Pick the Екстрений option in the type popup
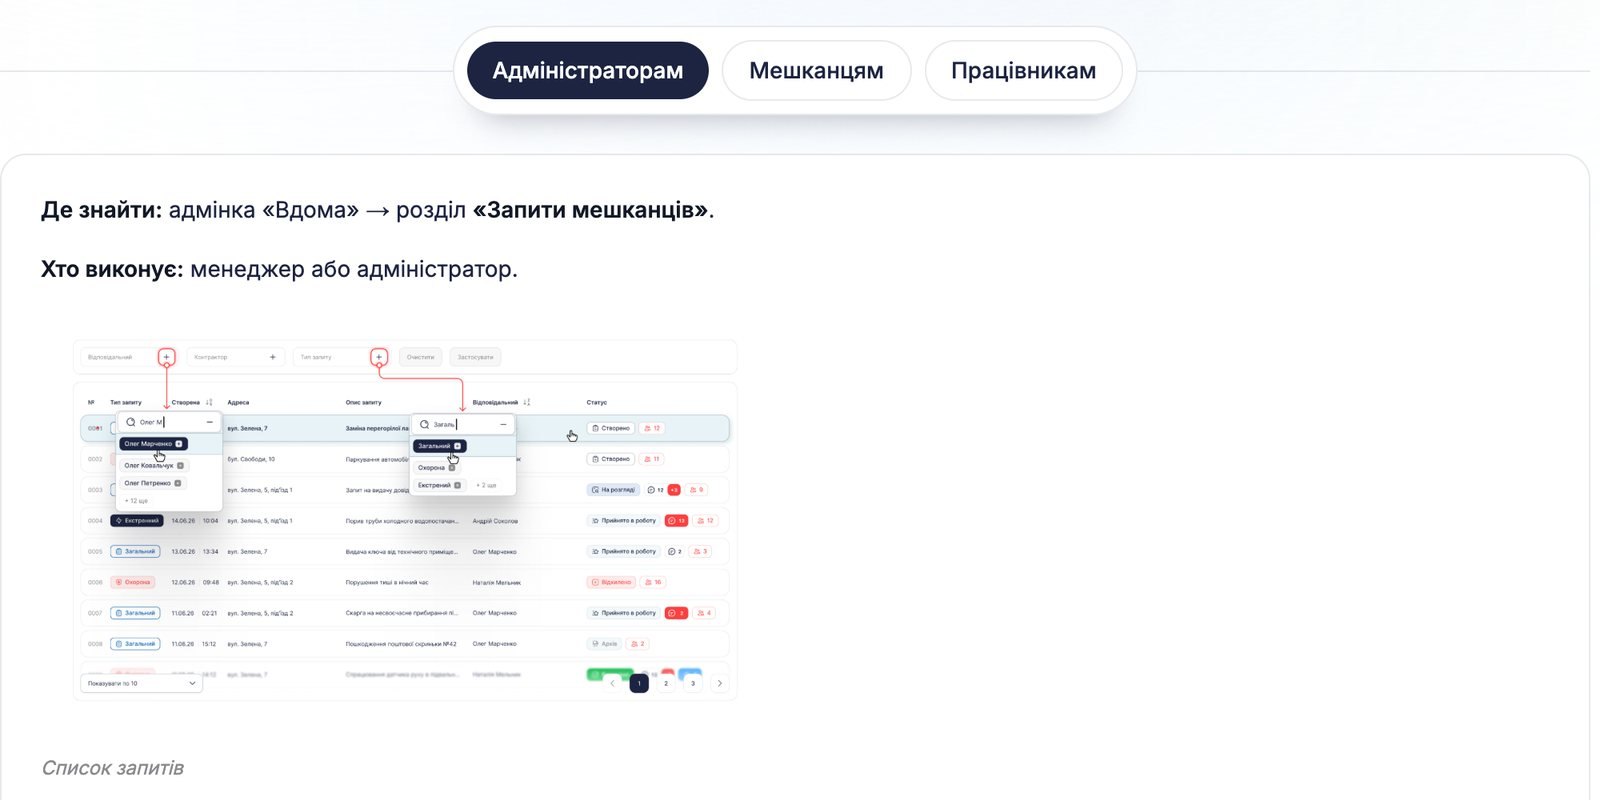Viewport: 1600px width, 800px height. (440, 485)
